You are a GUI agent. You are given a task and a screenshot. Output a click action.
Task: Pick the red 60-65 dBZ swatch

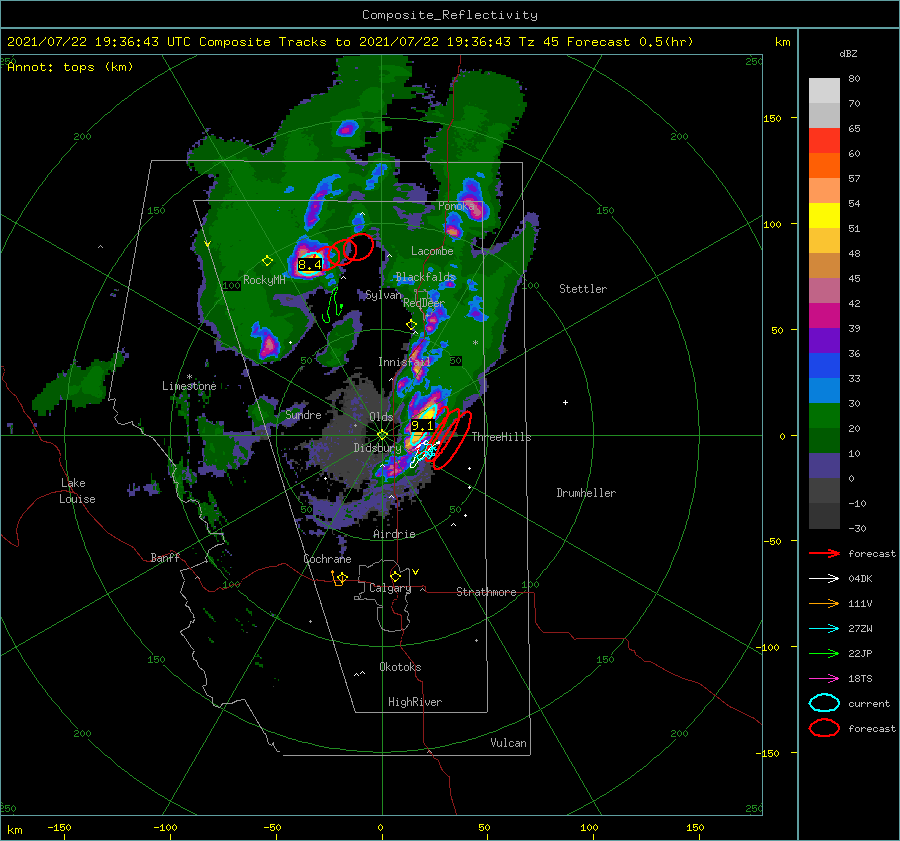point(824,141)
